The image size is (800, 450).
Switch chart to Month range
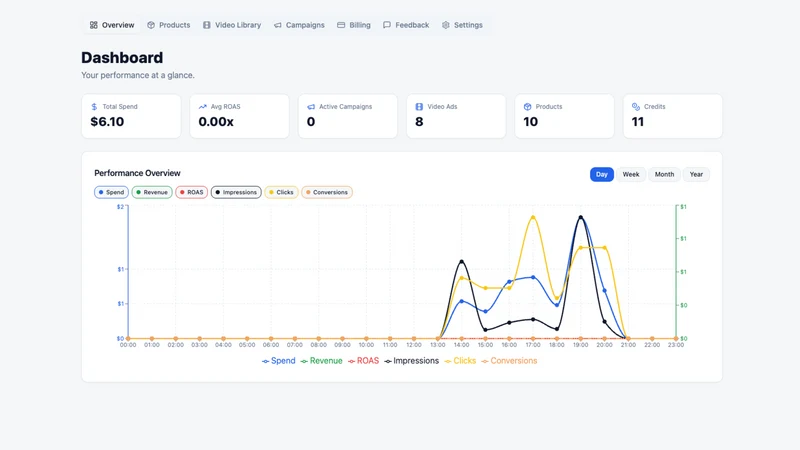(x=664, y=174)
